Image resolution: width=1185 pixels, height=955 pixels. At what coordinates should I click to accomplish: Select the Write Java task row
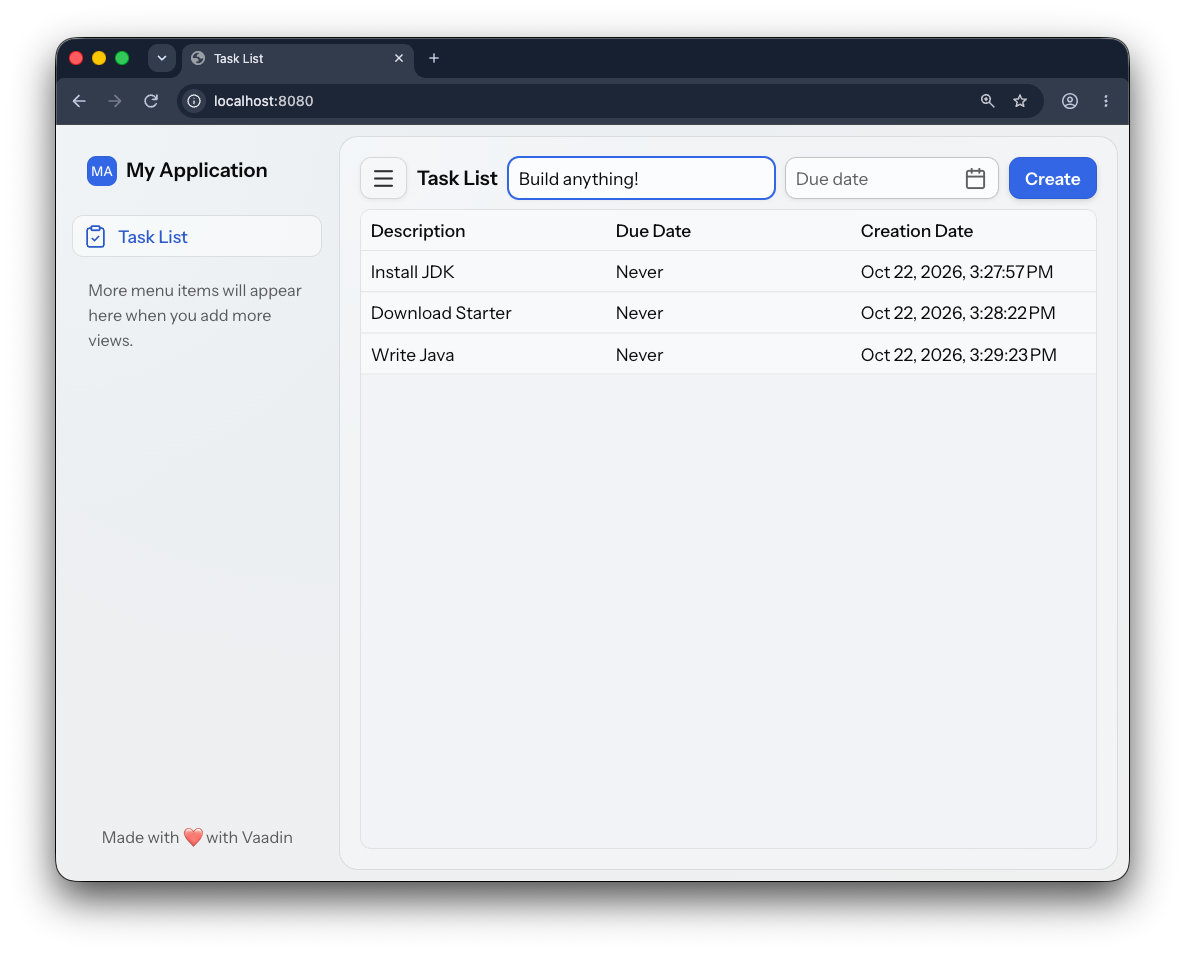coord(729,354)
